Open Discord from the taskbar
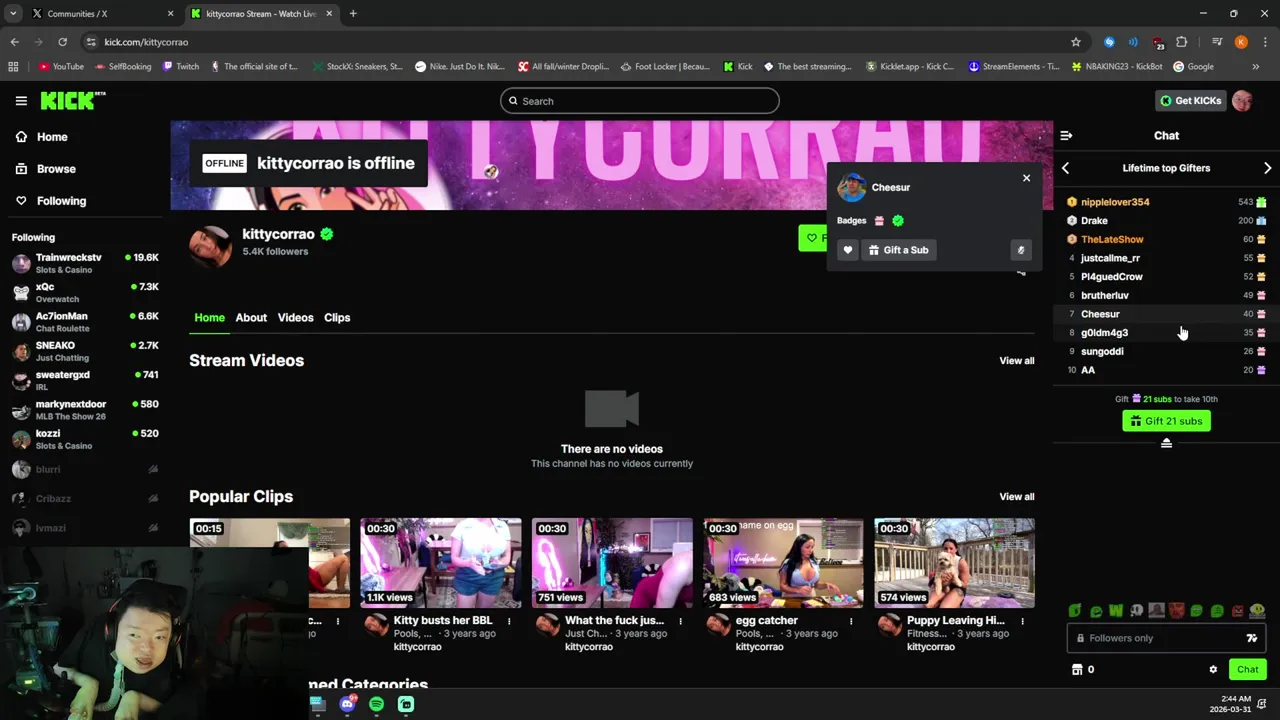1280x720 pixels. click(347, 704)
